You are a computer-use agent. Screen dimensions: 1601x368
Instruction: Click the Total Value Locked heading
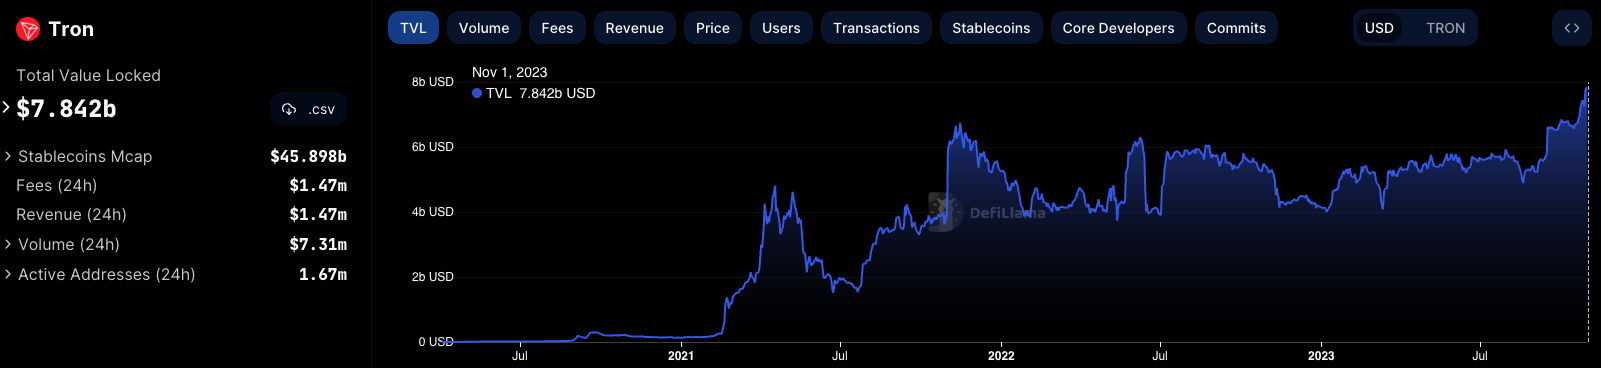click(x=88, y=75)
